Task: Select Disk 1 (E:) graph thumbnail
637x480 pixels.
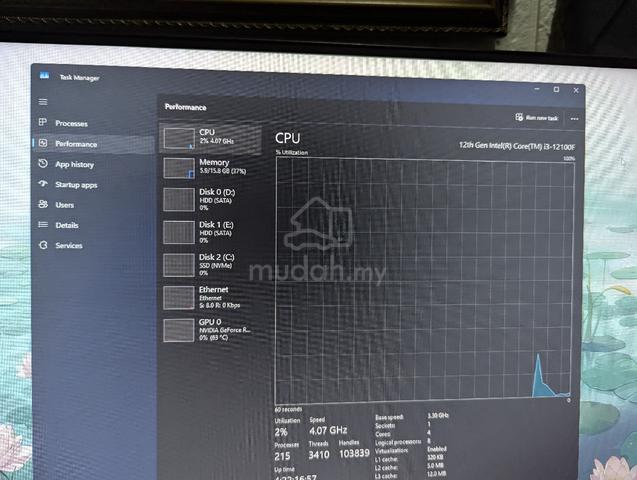Action: click(x=179, y=232)
